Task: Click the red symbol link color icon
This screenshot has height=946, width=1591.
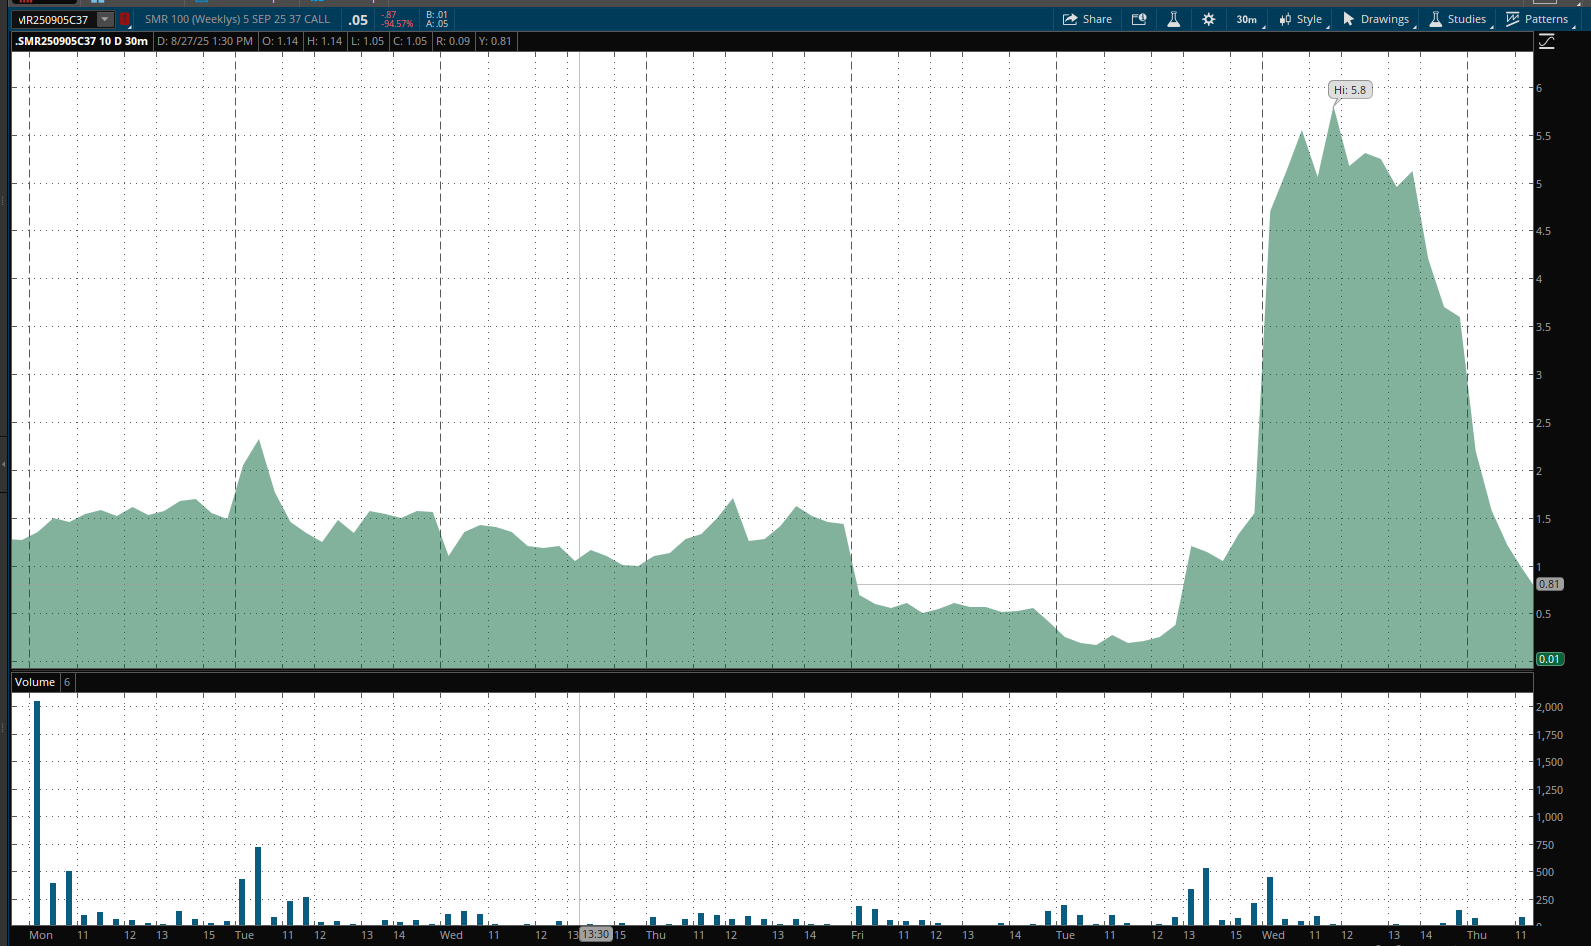Action: click(x=124, y=19)
